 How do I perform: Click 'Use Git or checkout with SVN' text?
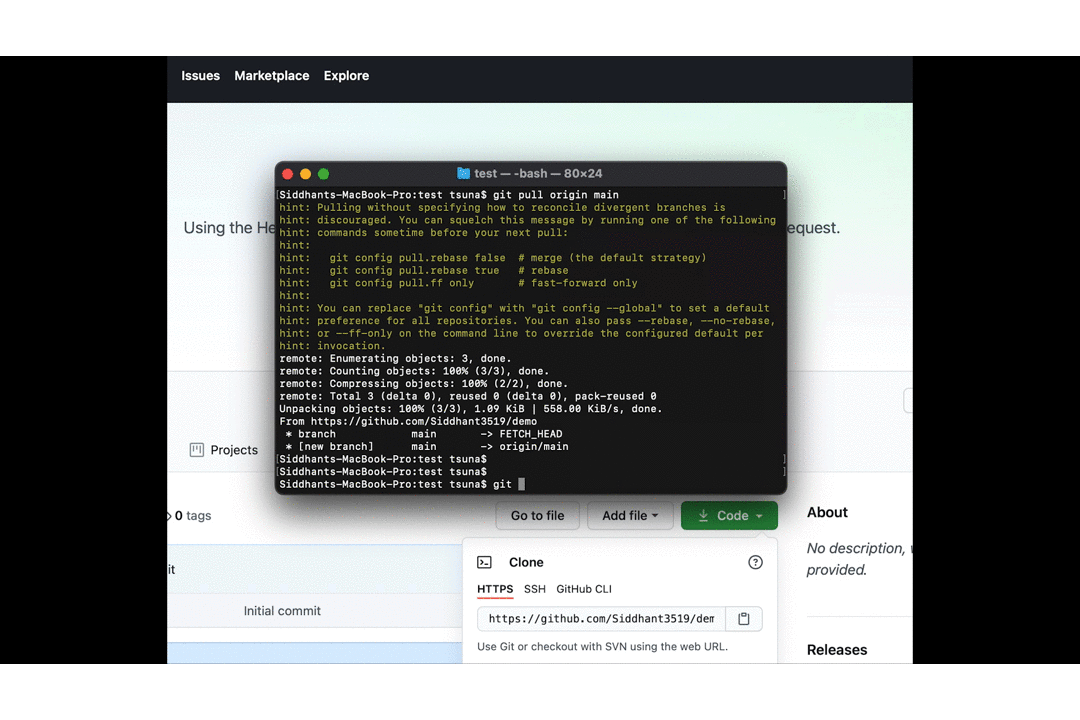pyautogui.click(x=603, y=647)
